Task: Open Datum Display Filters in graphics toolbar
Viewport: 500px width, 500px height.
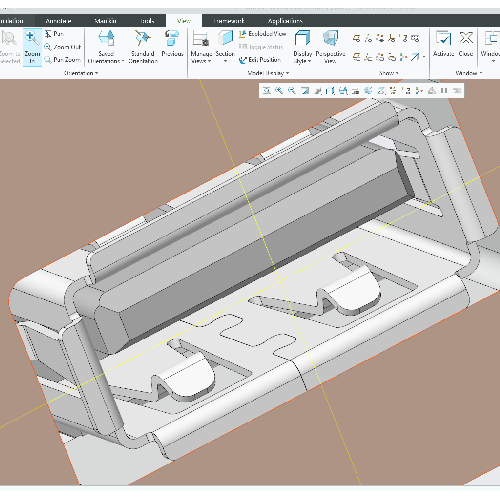Action: [x=393, y=90]
